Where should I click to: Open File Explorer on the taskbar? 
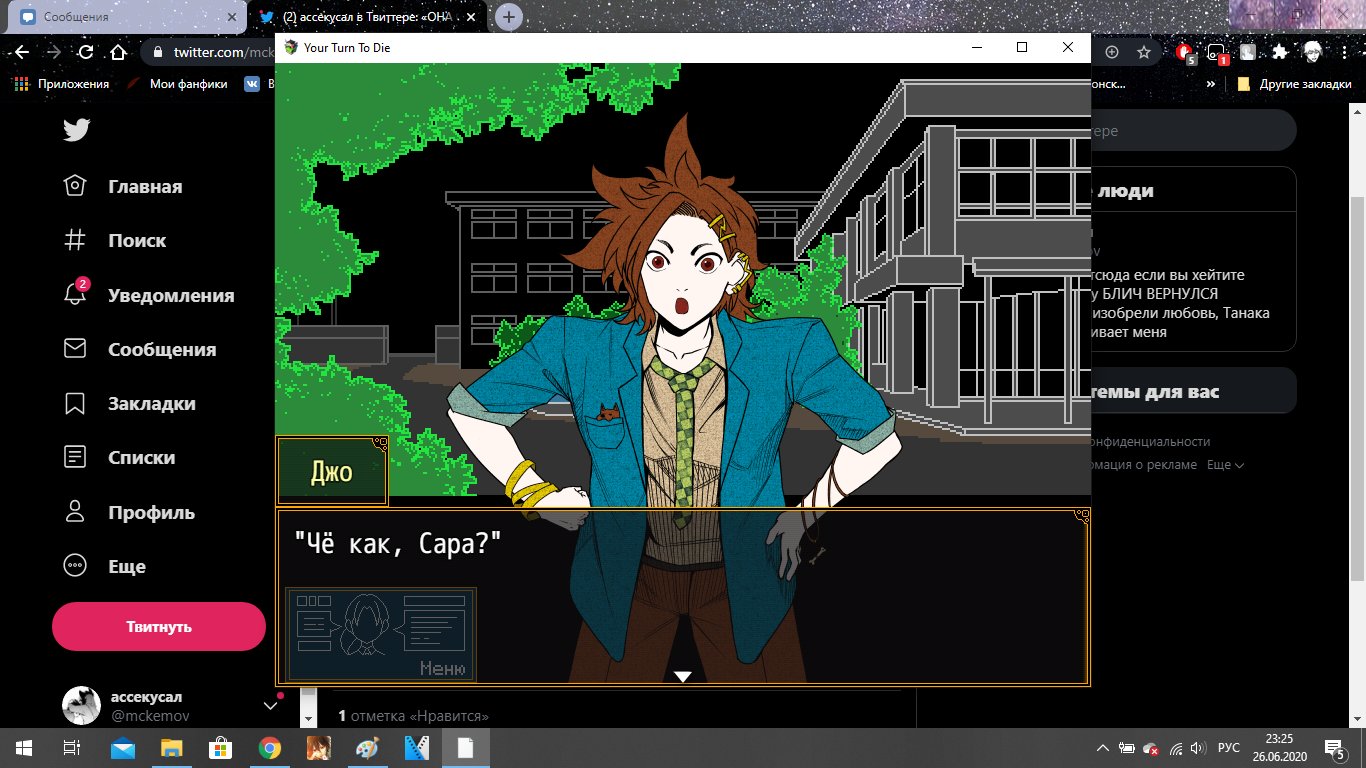(x=171, y=748)
